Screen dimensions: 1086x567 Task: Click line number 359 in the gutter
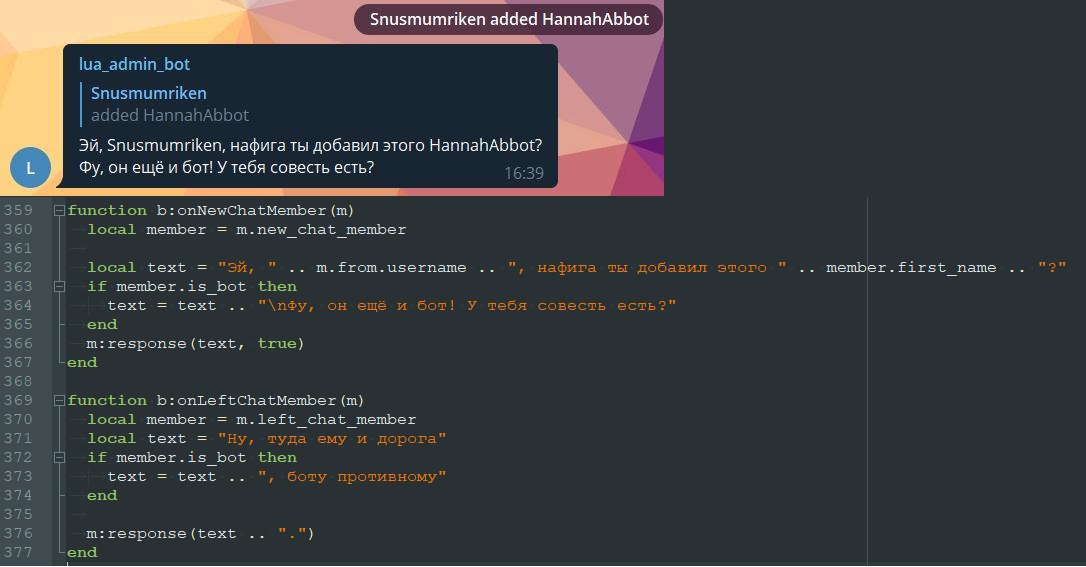(18, 210)
